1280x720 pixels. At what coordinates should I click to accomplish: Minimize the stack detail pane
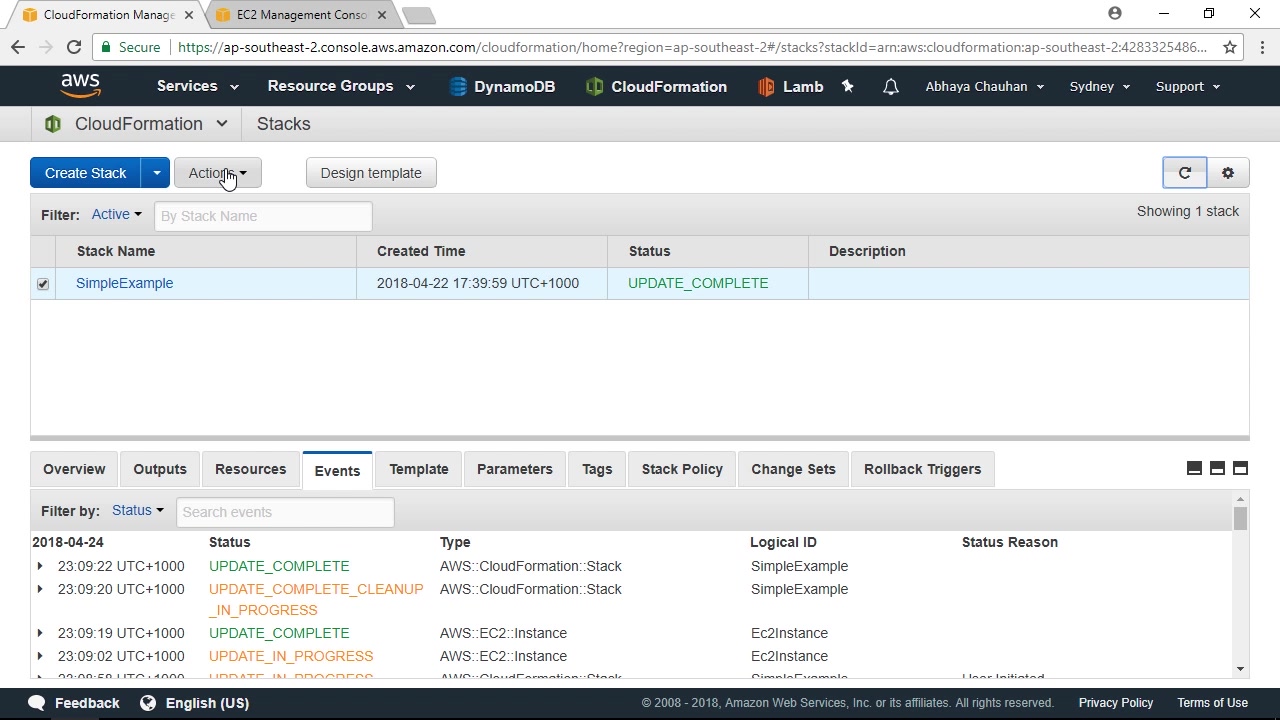(x=1194, y=468)
